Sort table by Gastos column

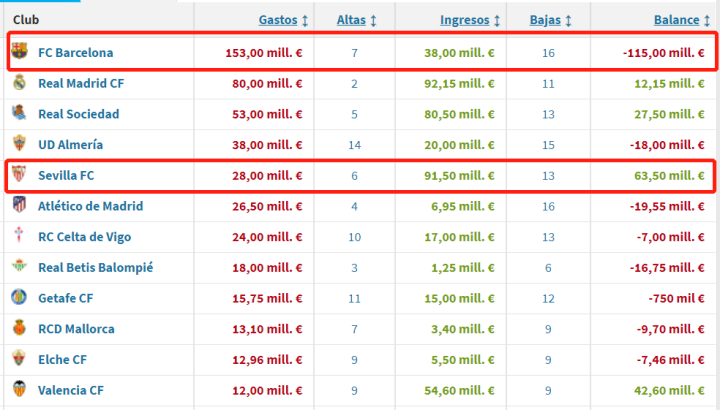278,20
